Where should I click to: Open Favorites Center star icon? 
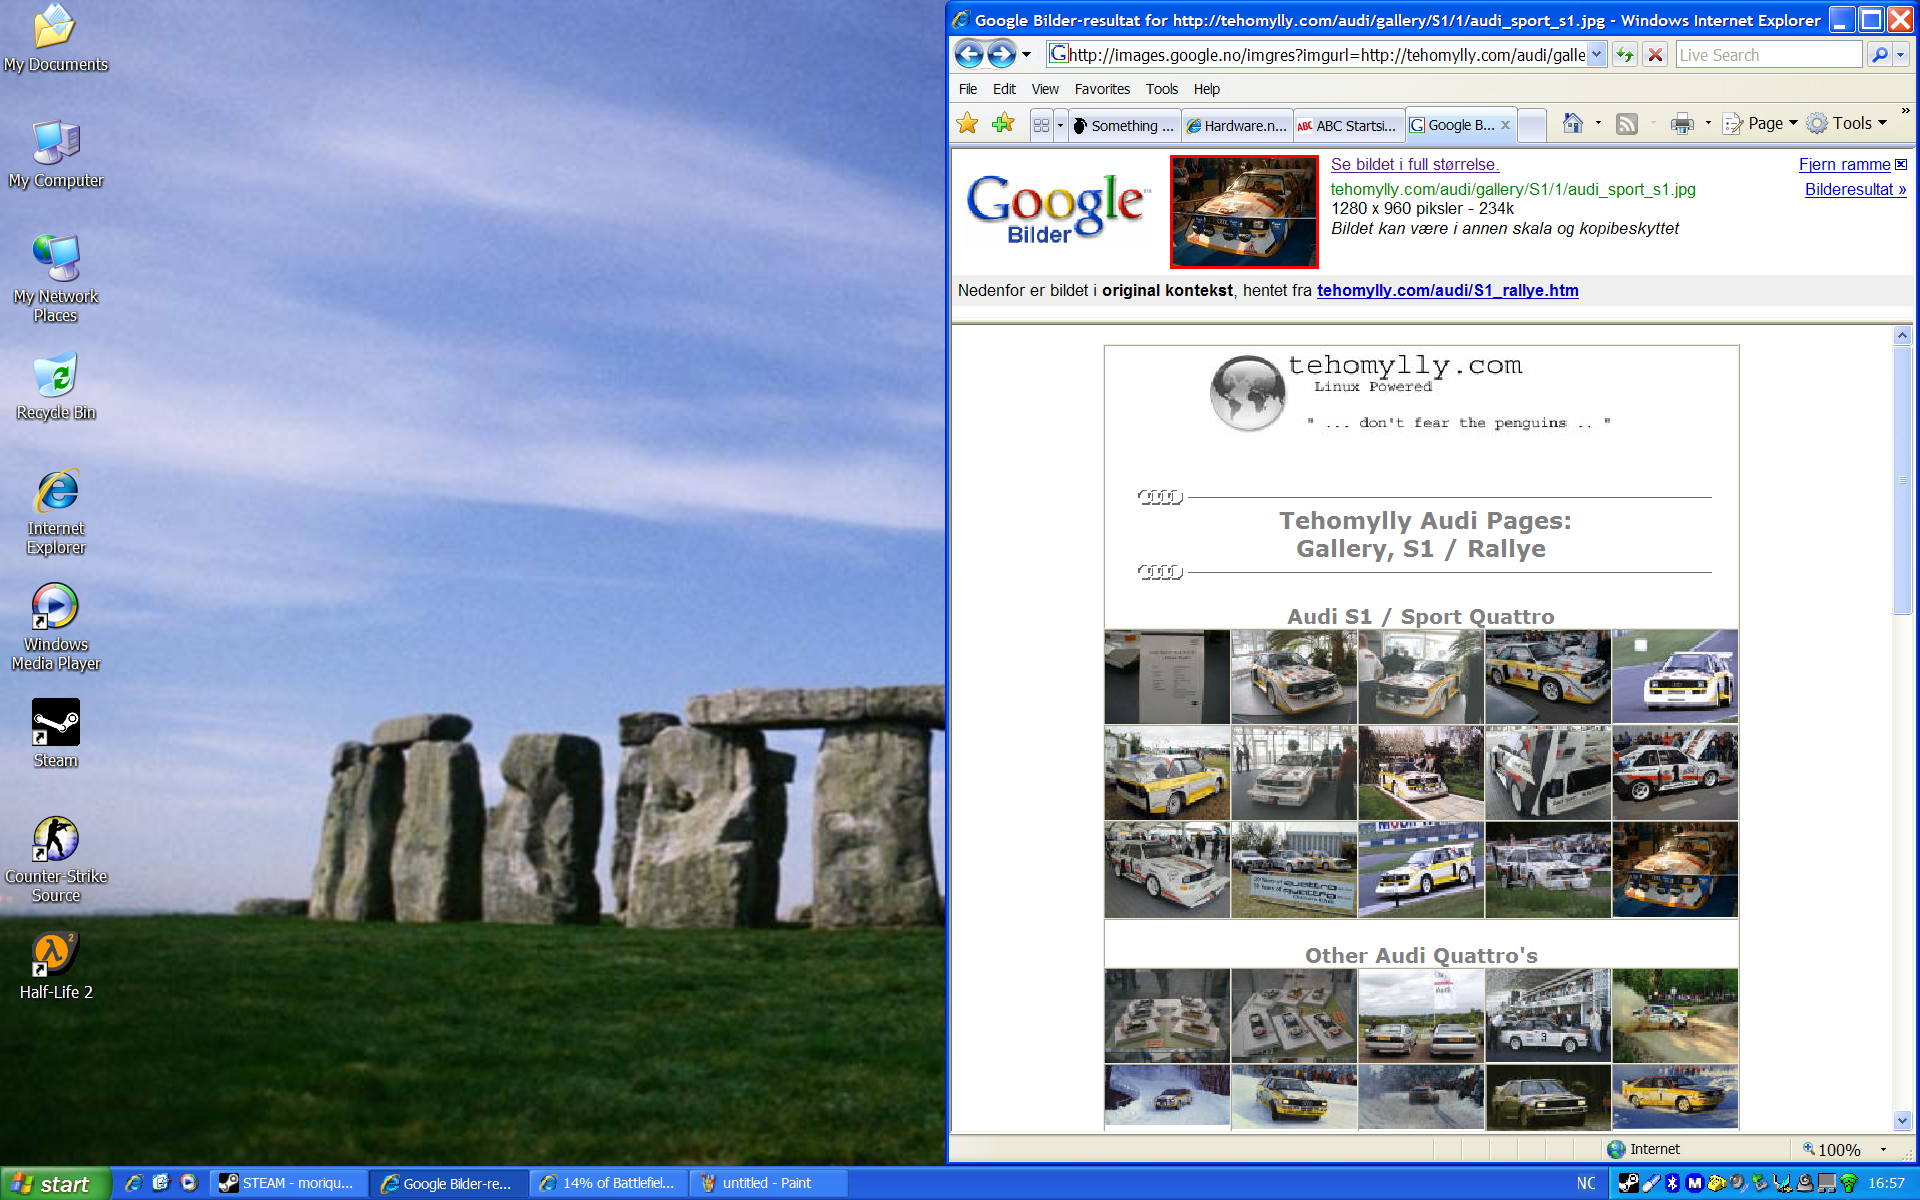(967, 123)
